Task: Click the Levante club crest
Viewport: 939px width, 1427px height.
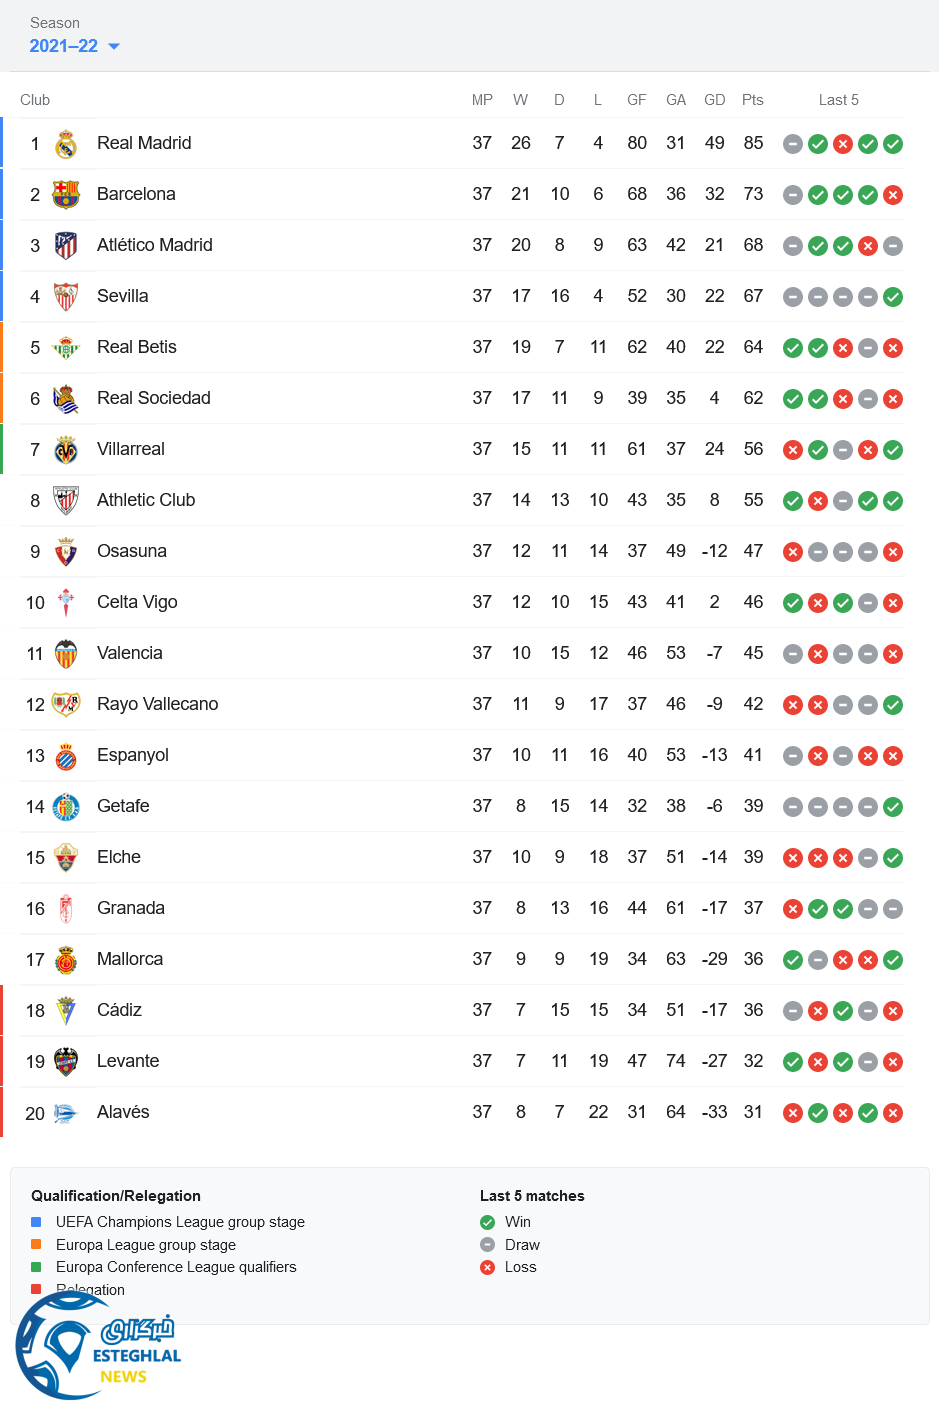Action: [x=66, y=1062]
